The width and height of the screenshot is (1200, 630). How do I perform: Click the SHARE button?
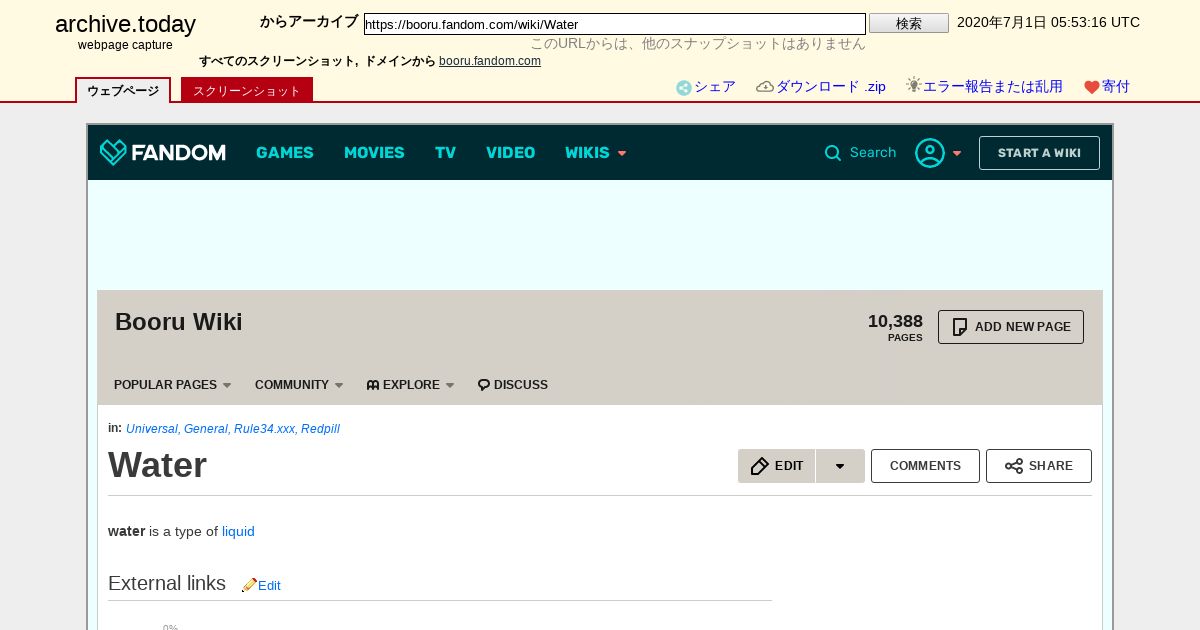pyautogui.click(x=1039, y=466)
